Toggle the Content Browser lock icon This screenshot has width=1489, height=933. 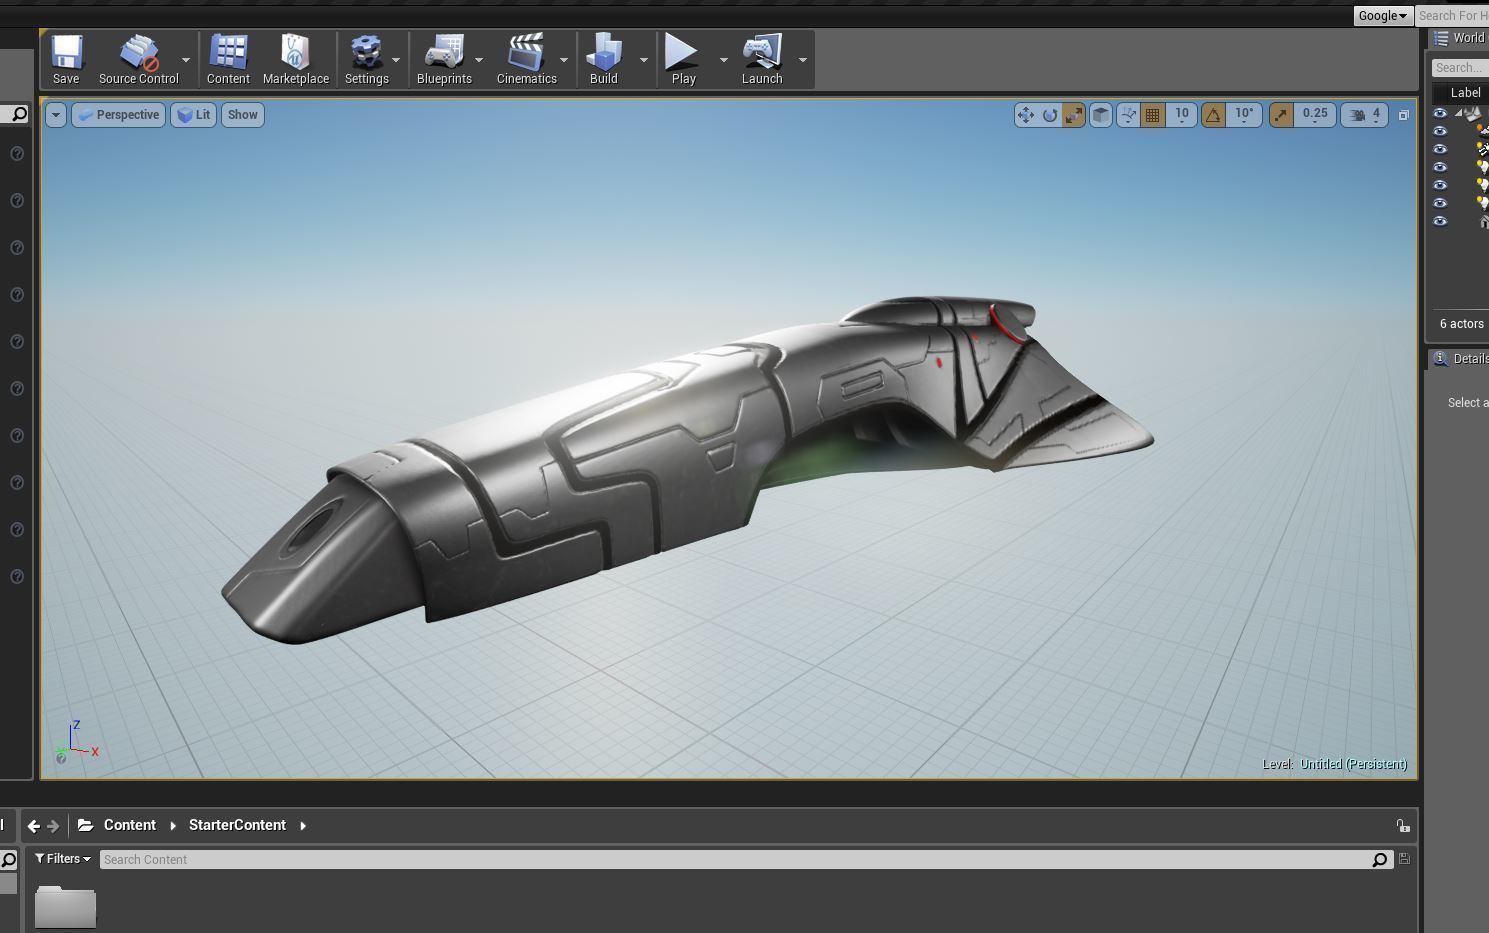1403,826
